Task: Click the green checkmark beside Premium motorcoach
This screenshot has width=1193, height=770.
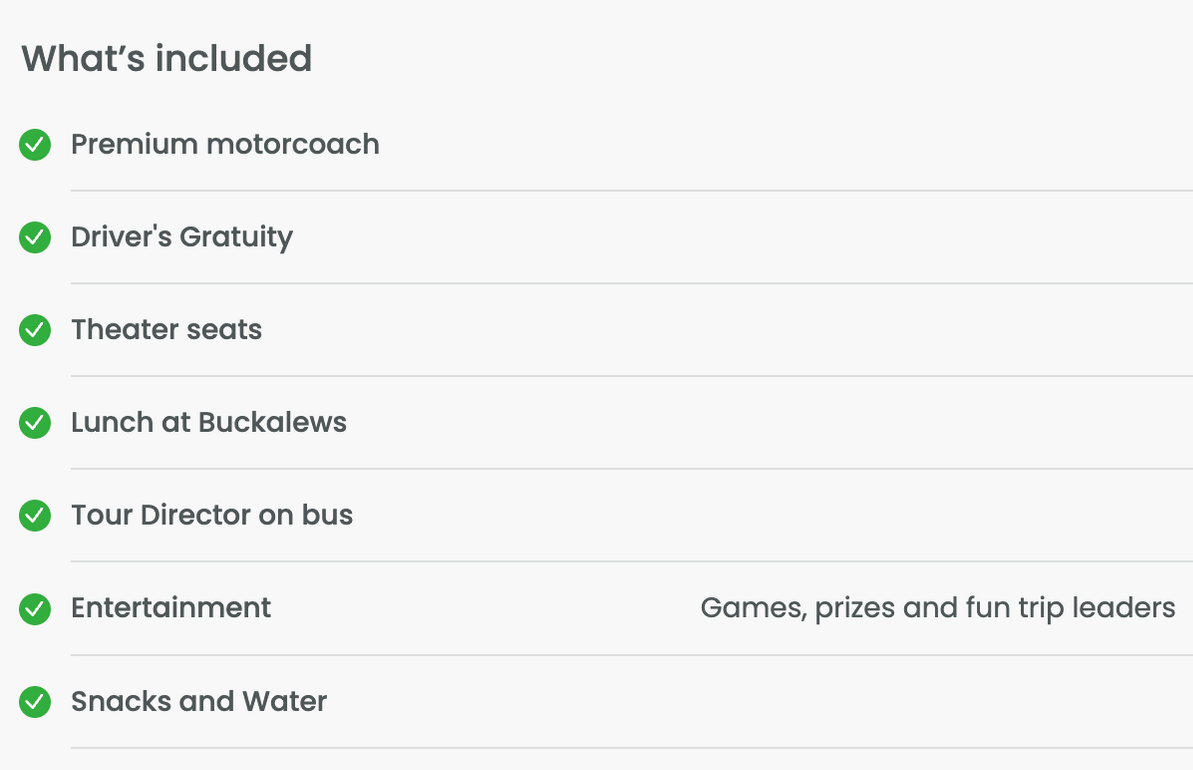Action: (x=35, y=145)
